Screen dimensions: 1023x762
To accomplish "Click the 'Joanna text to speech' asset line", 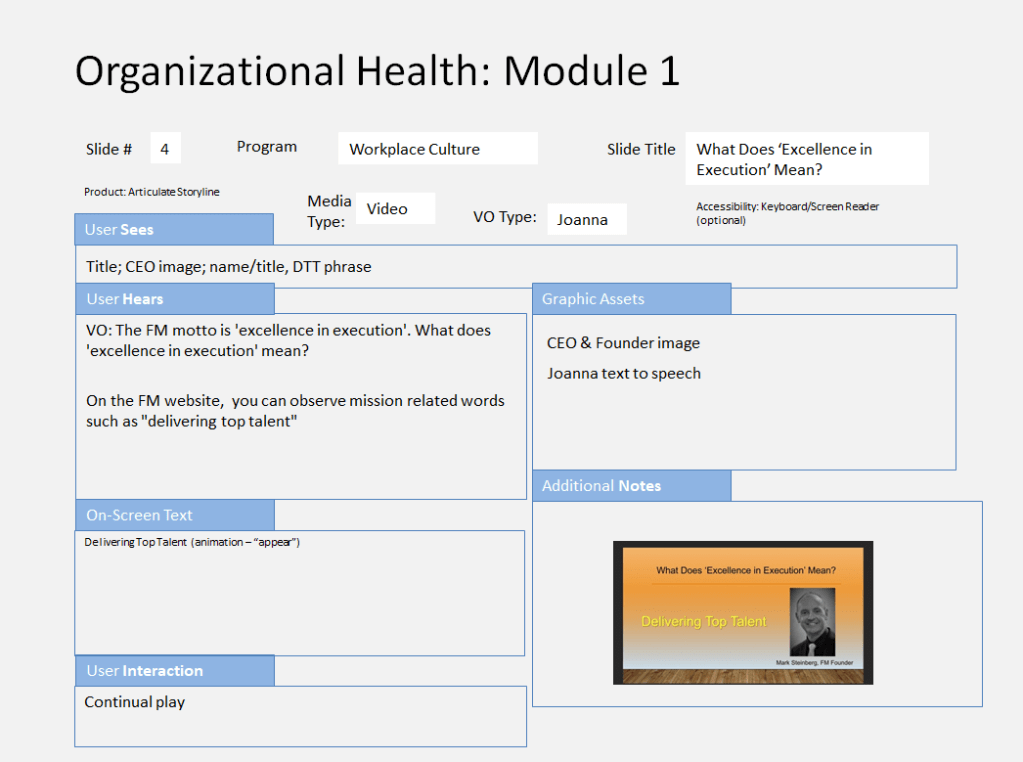I will [623, 373].
